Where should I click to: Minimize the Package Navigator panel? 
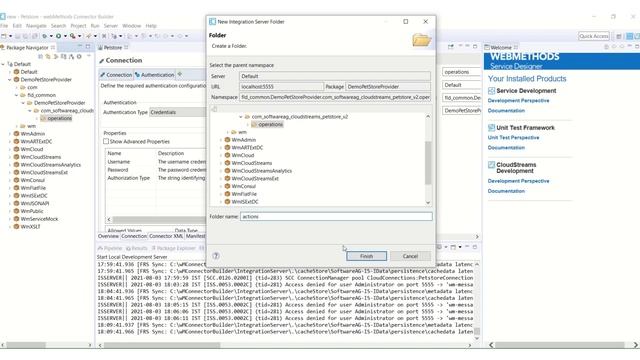point(80,47)
